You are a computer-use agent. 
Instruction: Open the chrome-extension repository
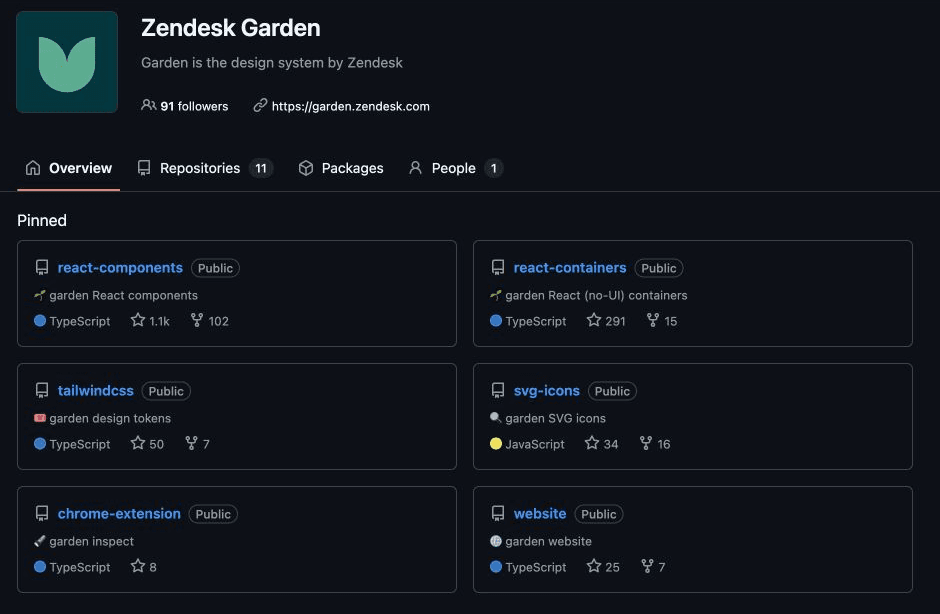tap(119, 513)
